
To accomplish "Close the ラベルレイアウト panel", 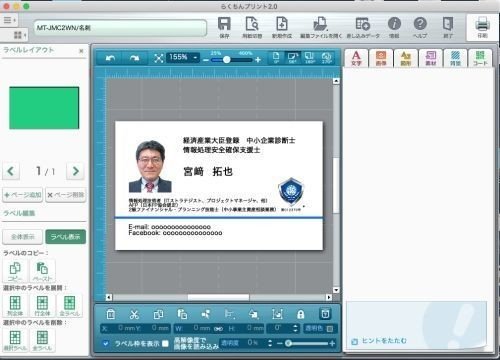I will tap(81, 51).
